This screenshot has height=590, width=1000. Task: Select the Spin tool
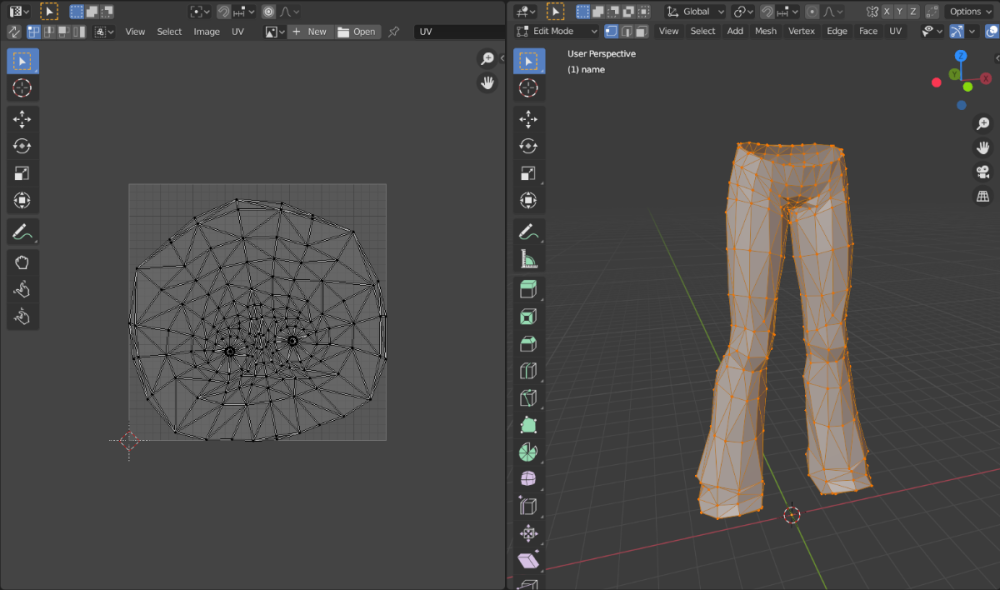[x=529, y=451]
